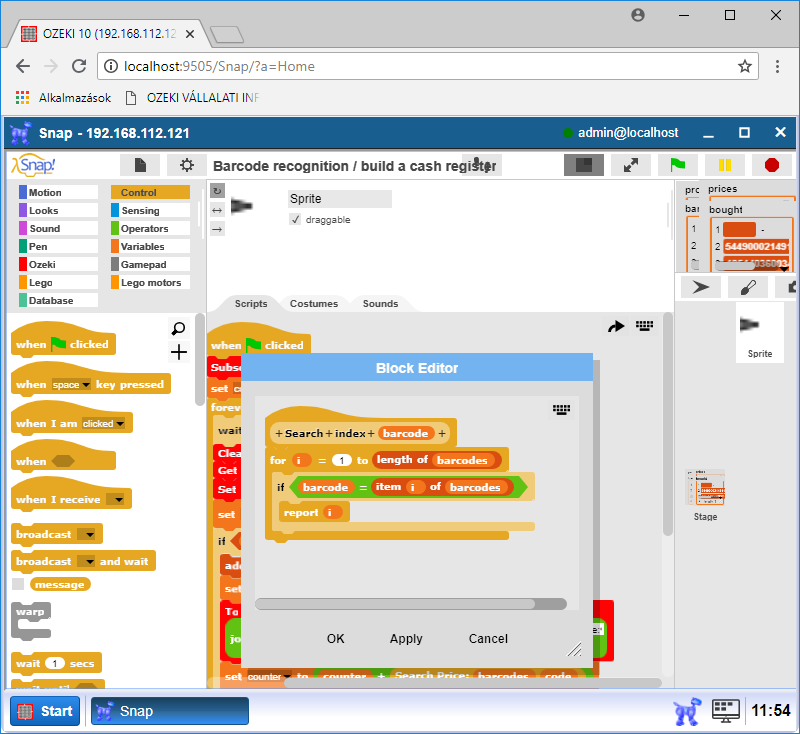Image resolution: width=800 pixels, height=734 pixels.
Task: Click the palette vertical scrollbar
Action: pyautogui.click(x=200, y=360)
